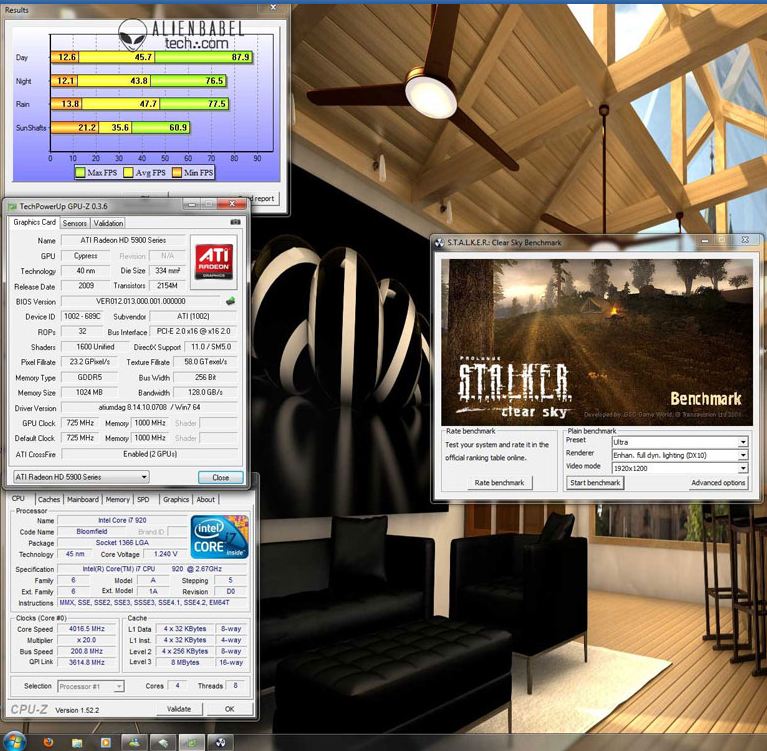Click the QPI Link value 3614.8 MHz
Screen dimensions: 767x751
87,662
